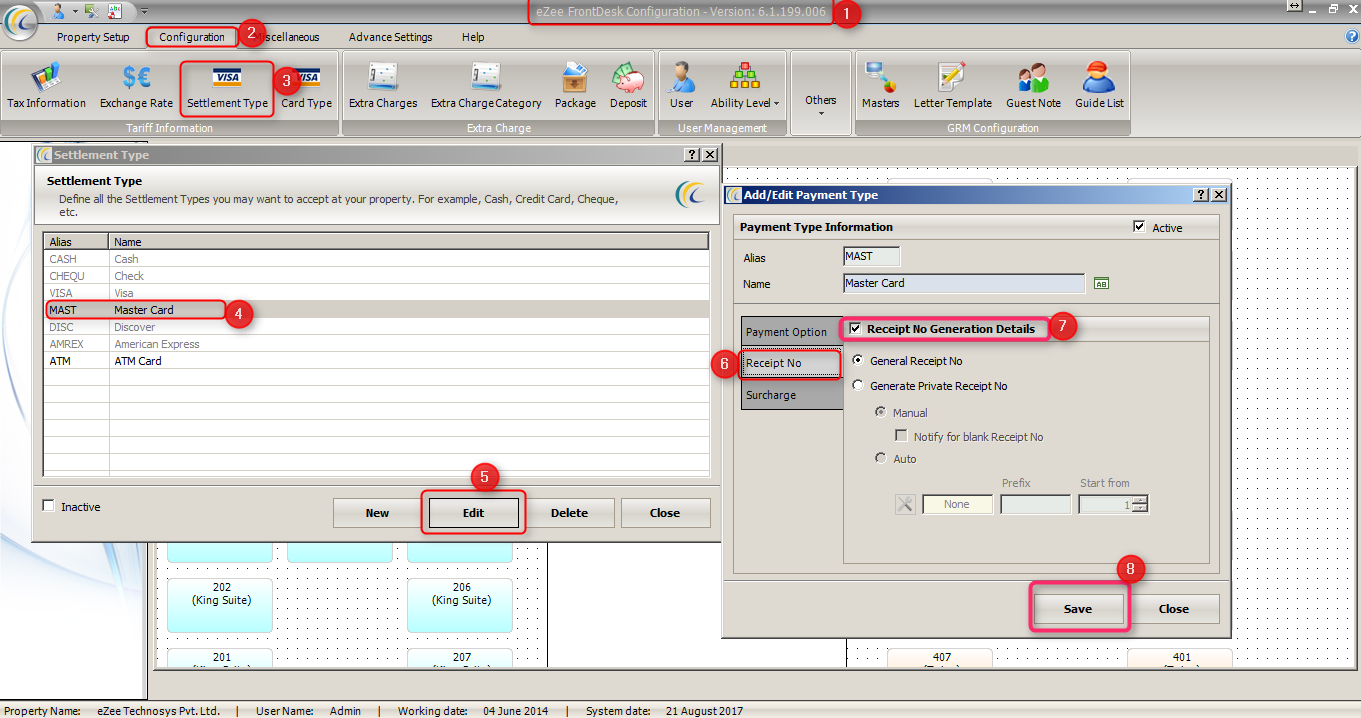Select Generate Private Receipt No option
The width and height of the screenshot is (1361, 718).
coord(857,385)
